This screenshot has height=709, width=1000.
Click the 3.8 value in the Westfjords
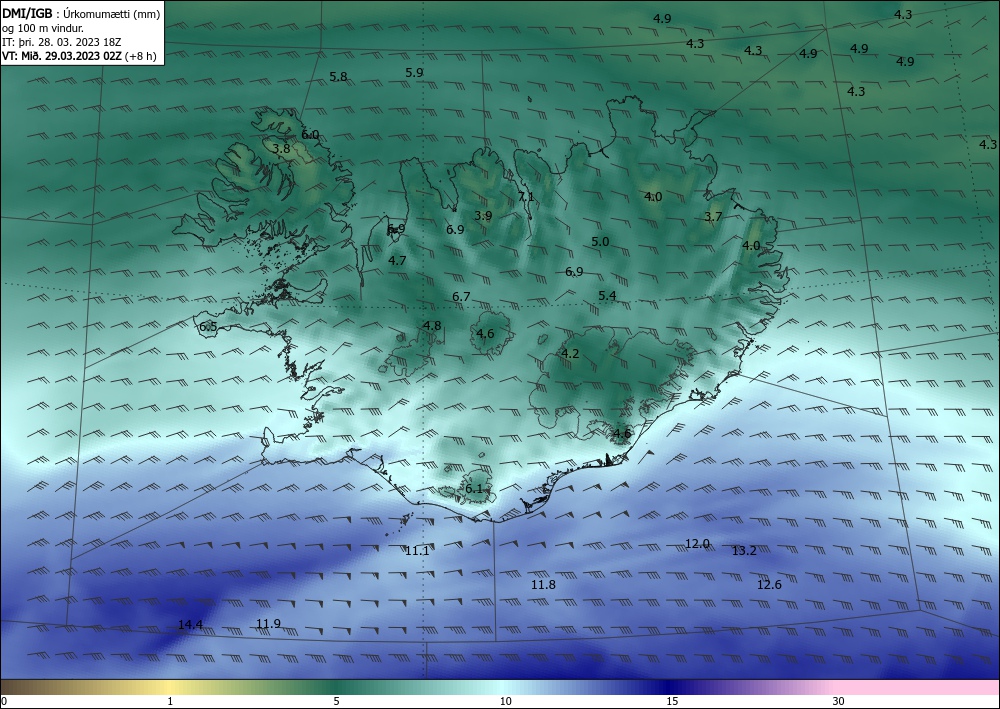(x=281, y=149)
